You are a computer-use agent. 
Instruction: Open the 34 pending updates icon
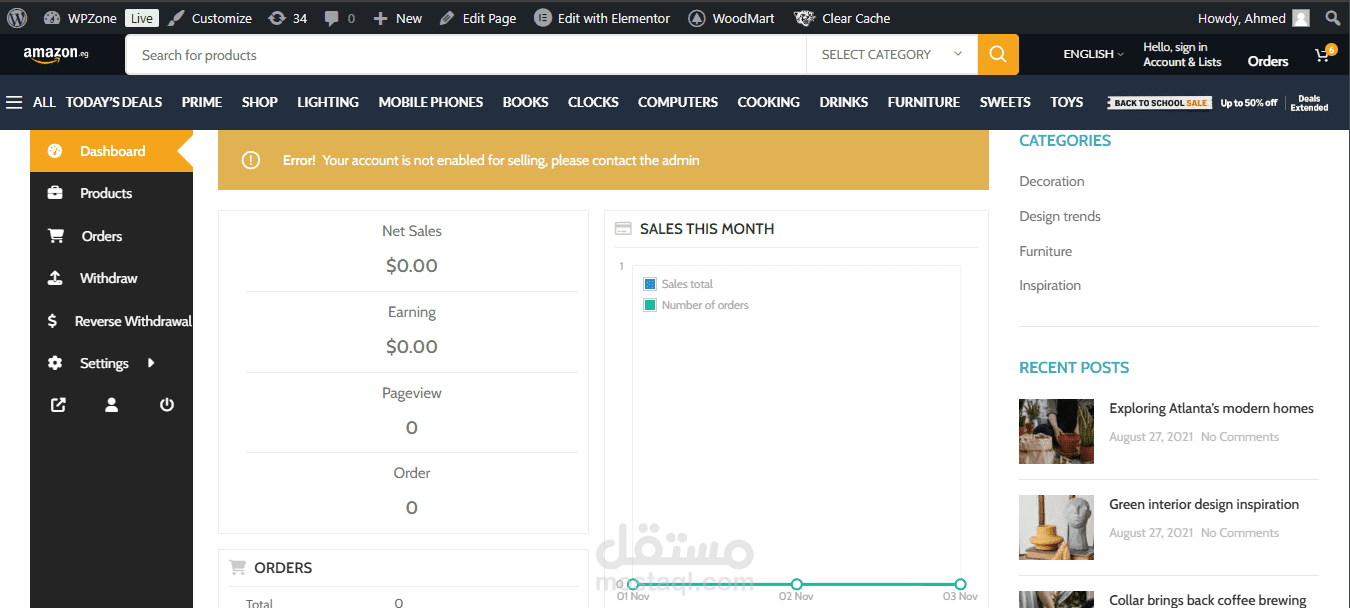point(277,18)
